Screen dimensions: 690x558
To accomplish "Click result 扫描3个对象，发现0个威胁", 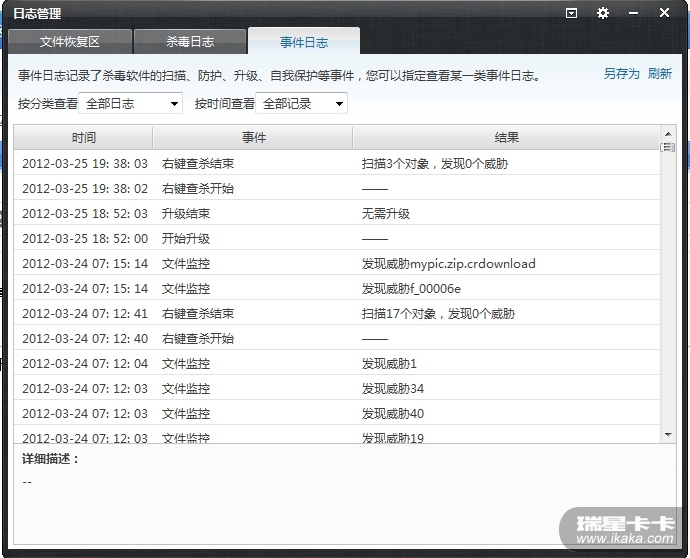I will 434,164.
